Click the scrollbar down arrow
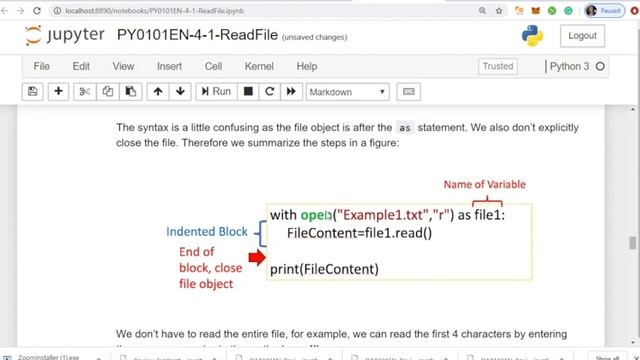This screenshot has height=360, width=640. click(x=633, y=342)
